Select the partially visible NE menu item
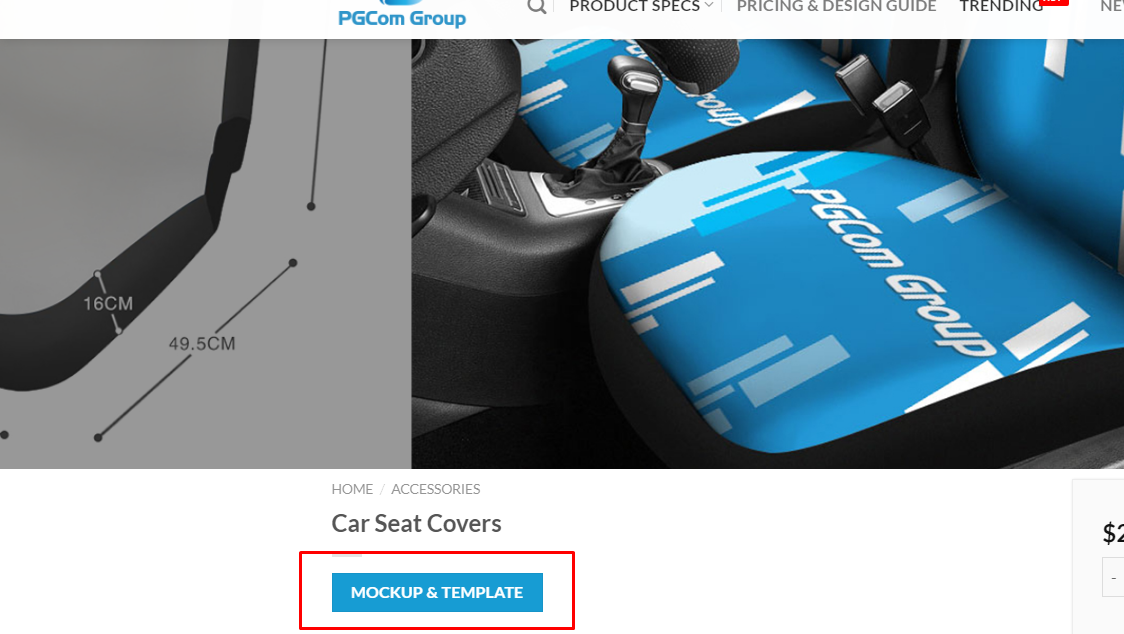The width and height of the screenshot is (1124, 634). 1112,6
